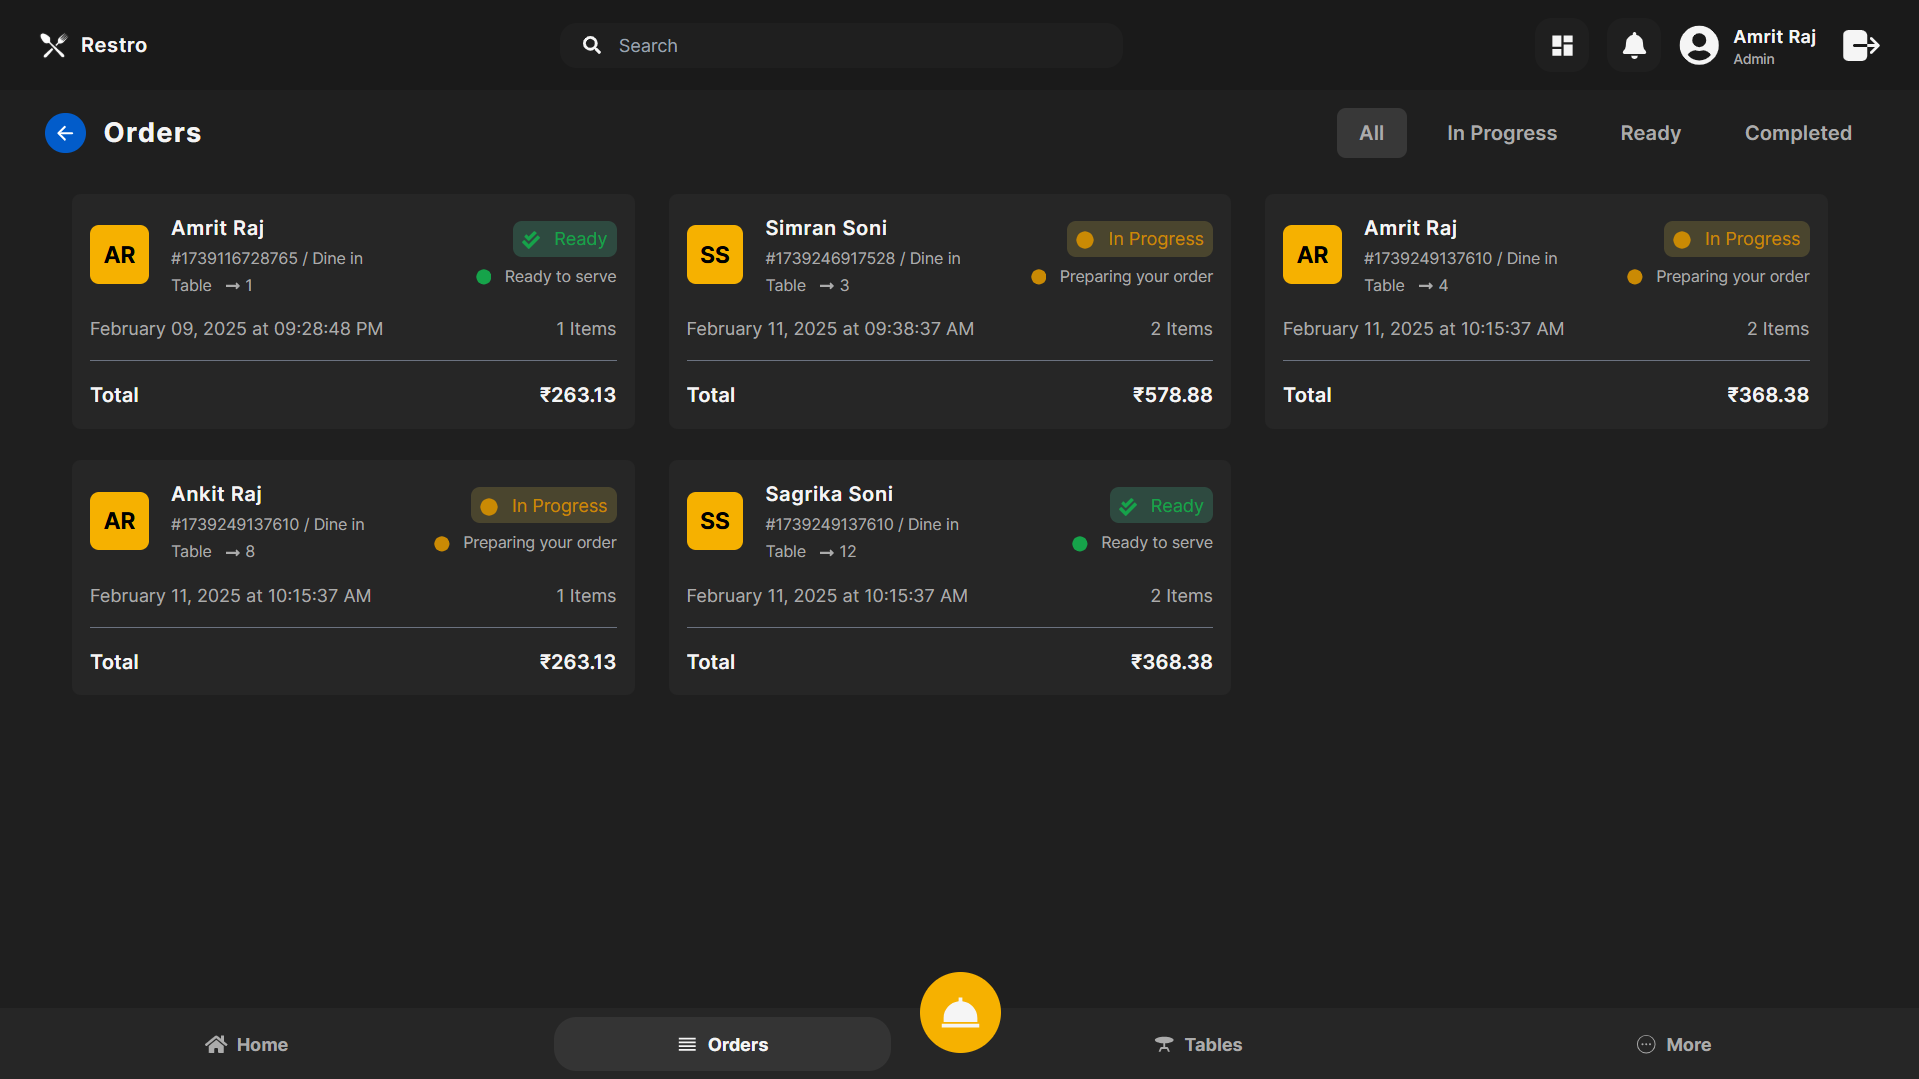Open the Ready orders filter

coord(1650,132)
